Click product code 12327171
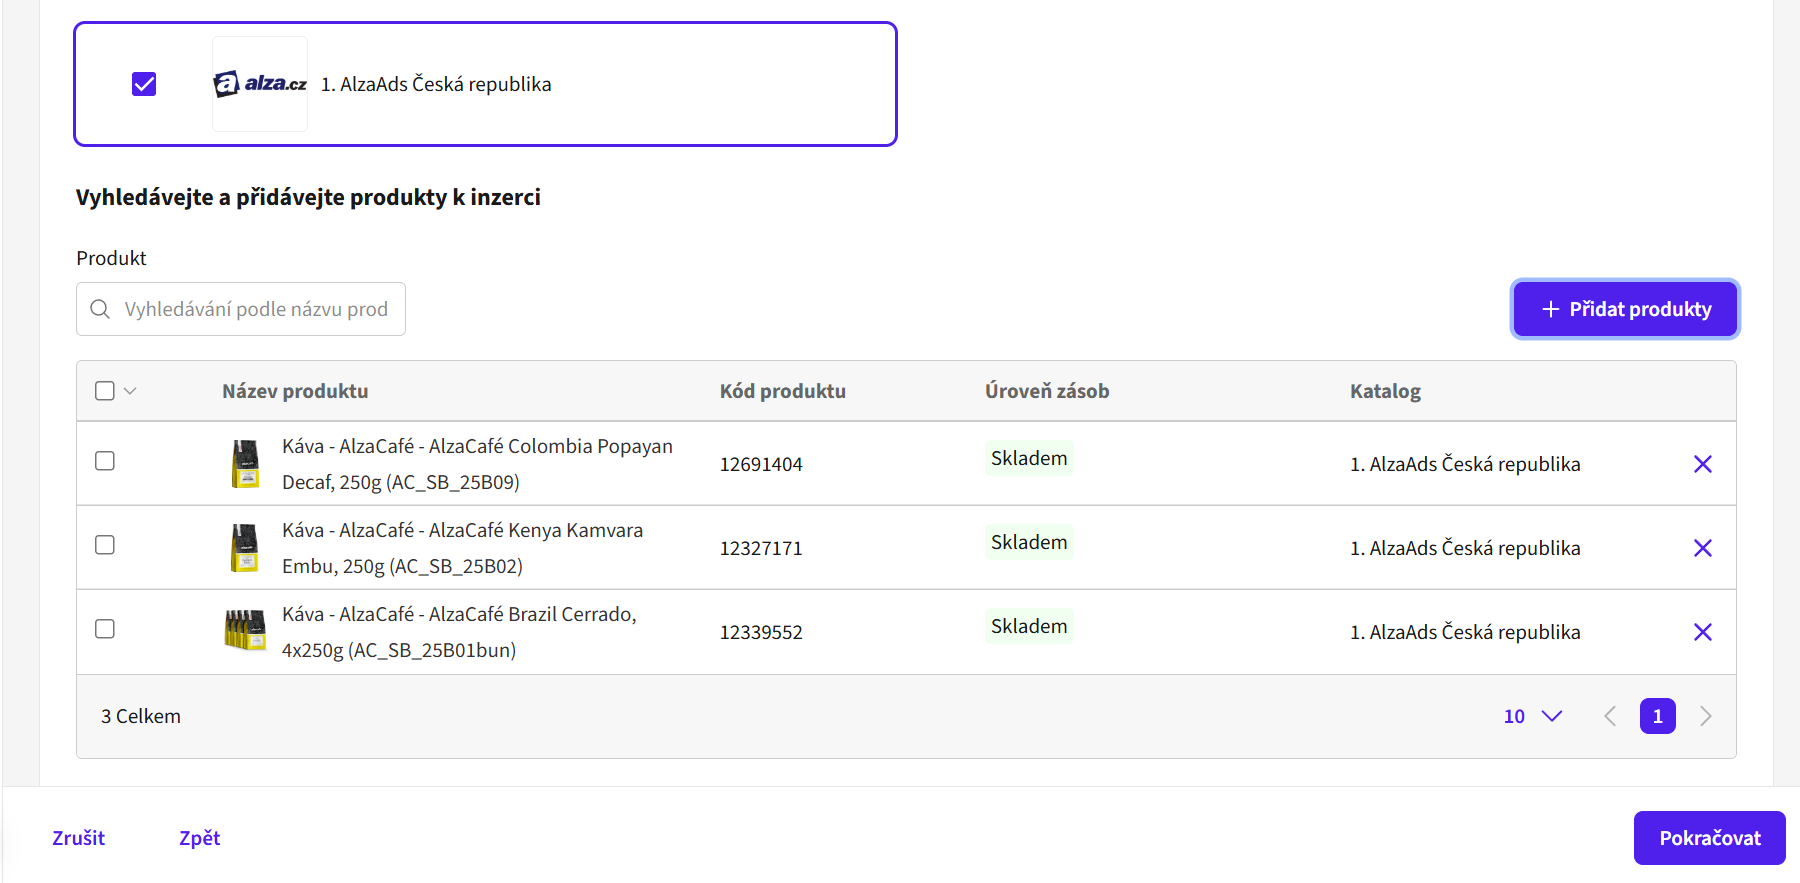Screen dimensions: 1800x883 (761, 548)
